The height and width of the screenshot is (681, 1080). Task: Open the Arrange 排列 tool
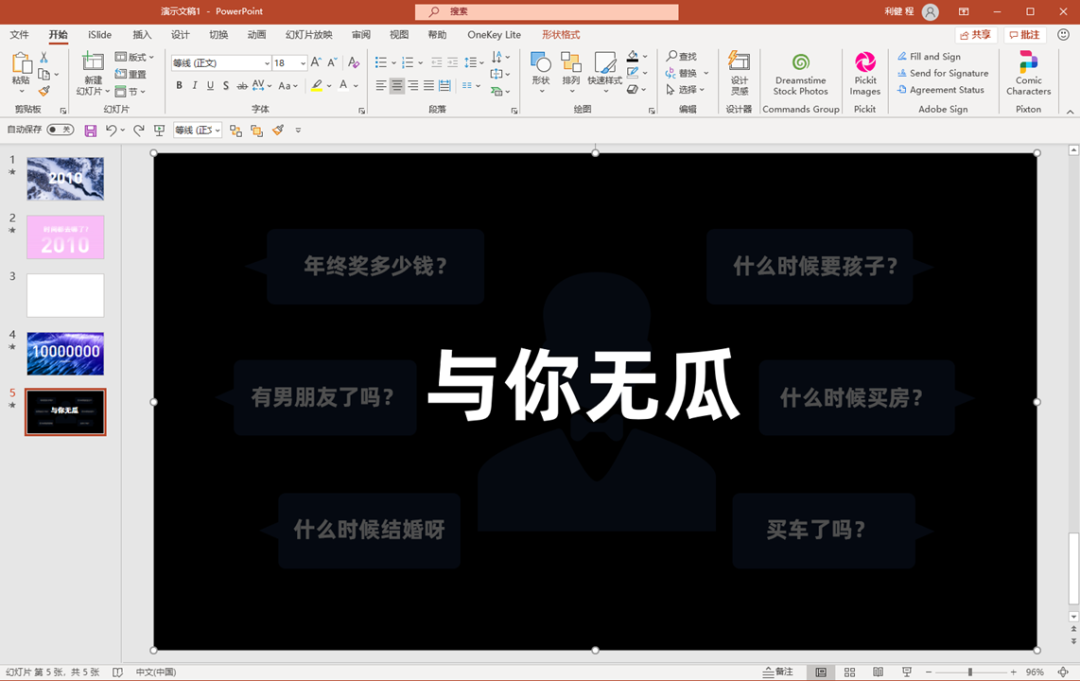[x=571, y=63]
